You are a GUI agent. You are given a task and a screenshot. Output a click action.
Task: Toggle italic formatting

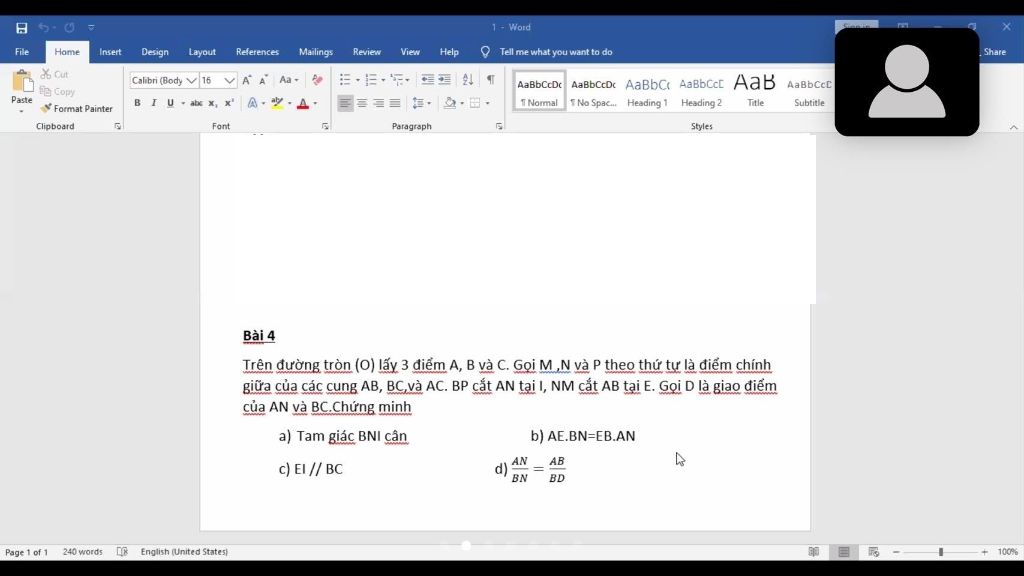pyautogui.click(x=153, y=103)
